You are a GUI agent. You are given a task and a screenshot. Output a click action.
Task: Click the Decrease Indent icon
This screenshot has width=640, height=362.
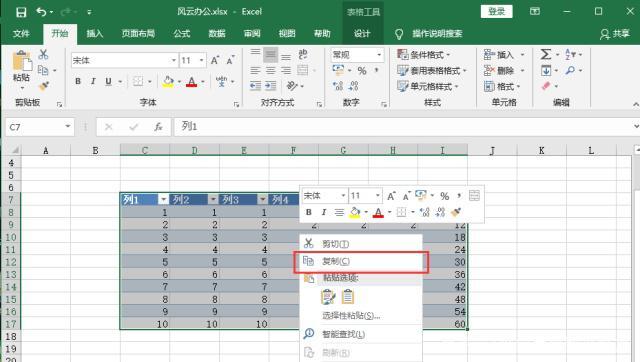pyautogui.click(x=256, y=86)
